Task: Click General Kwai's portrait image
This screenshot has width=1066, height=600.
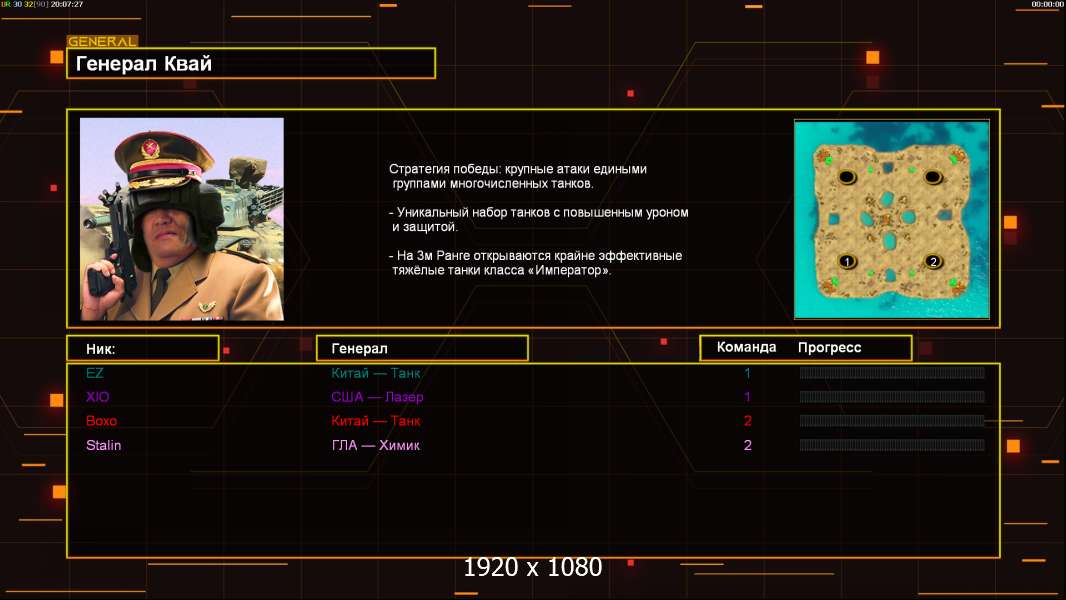Action: pos(182,219)
